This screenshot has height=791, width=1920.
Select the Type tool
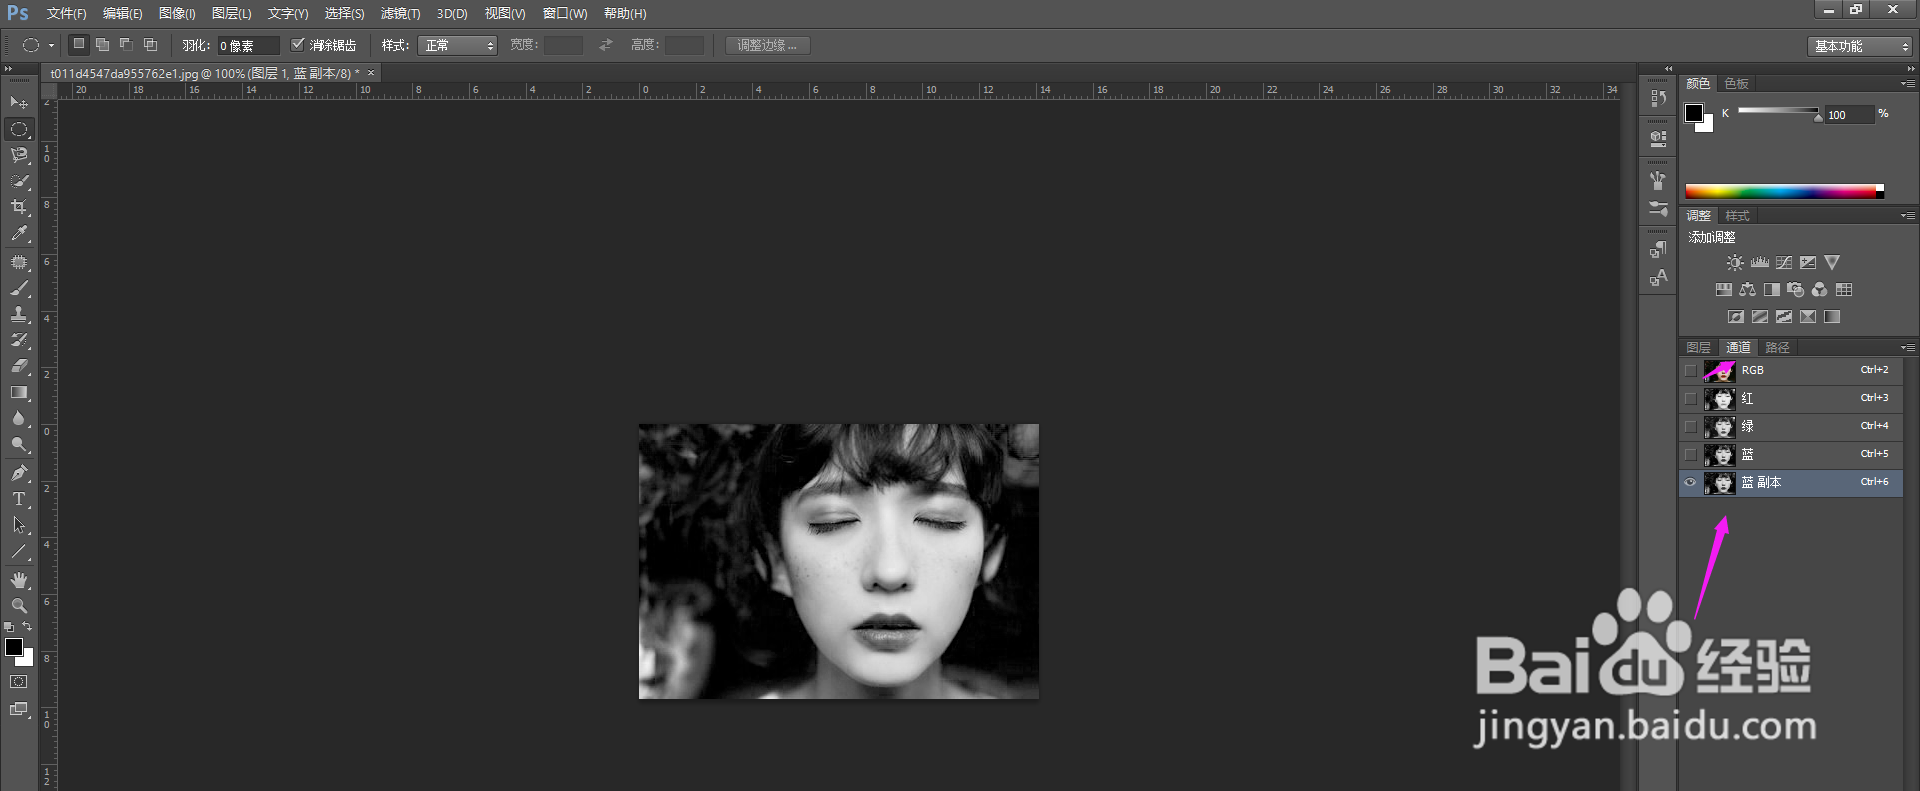click(x=19, y=499)
